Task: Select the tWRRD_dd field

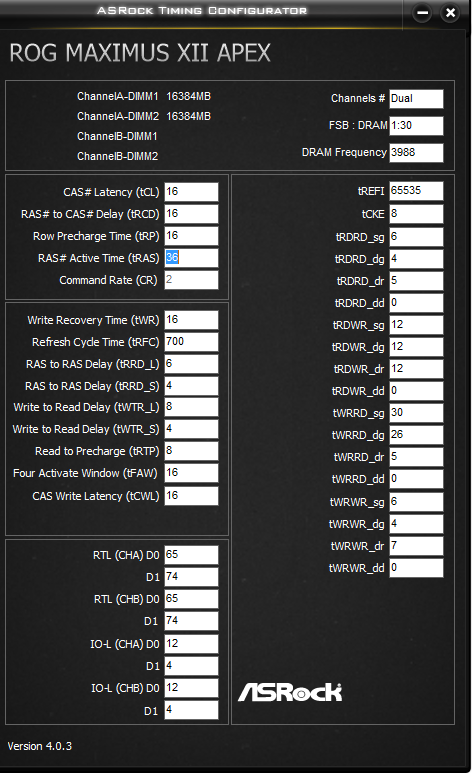Action: pyautogui.click(x=416, y=479)
